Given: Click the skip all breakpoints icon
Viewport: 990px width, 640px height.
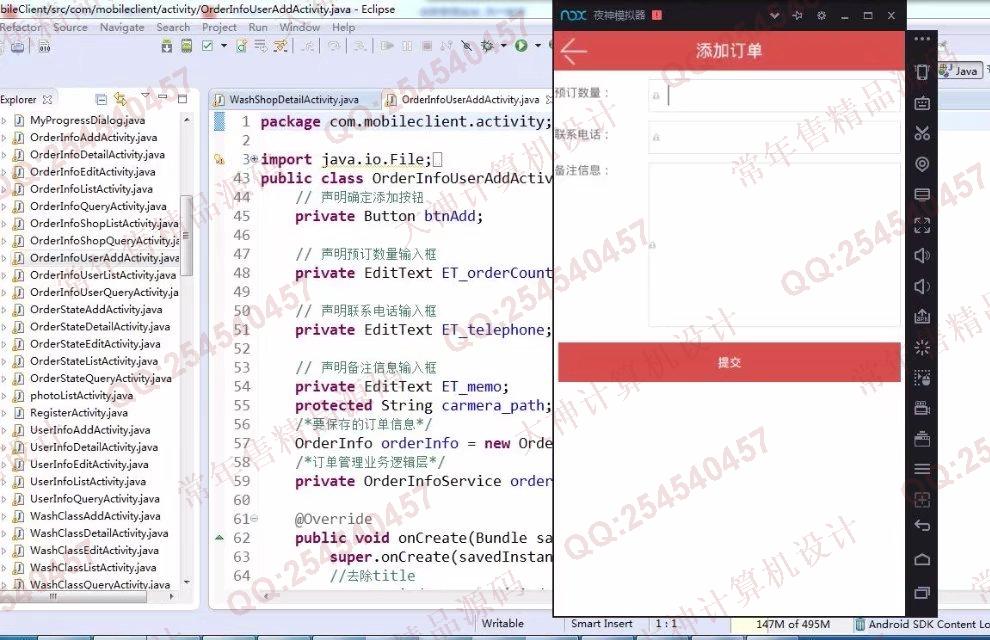Looking at the screenshot, I should (467, 45).
